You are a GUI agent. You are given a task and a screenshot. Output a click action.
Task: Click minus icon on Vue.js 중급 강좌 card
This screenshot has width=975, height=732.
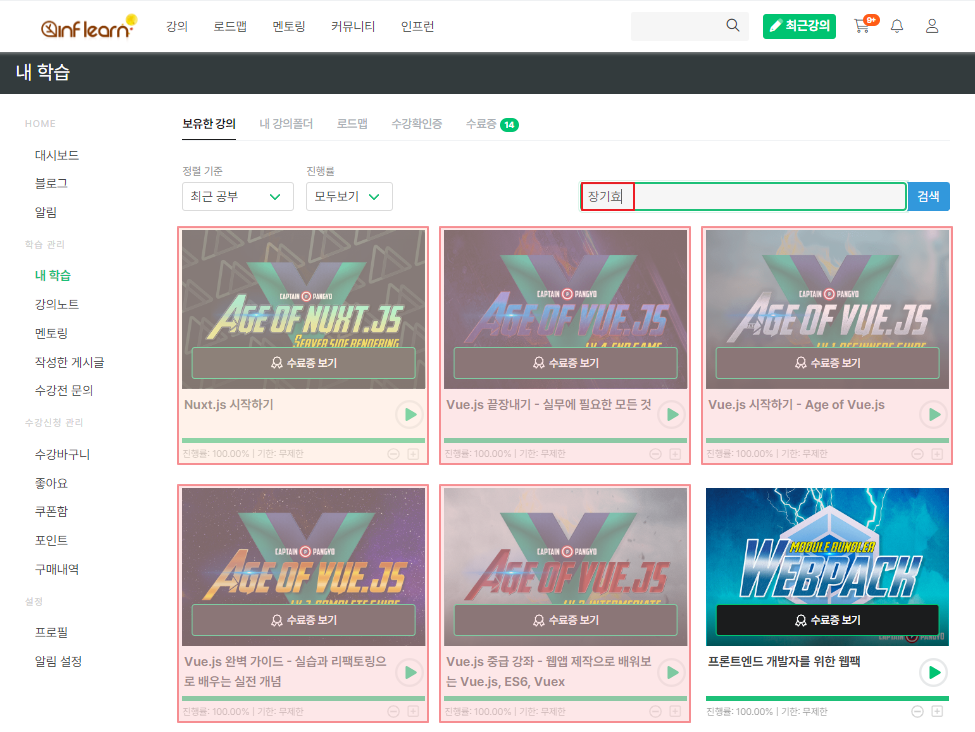pyautogui.click(x=655, y=711)
